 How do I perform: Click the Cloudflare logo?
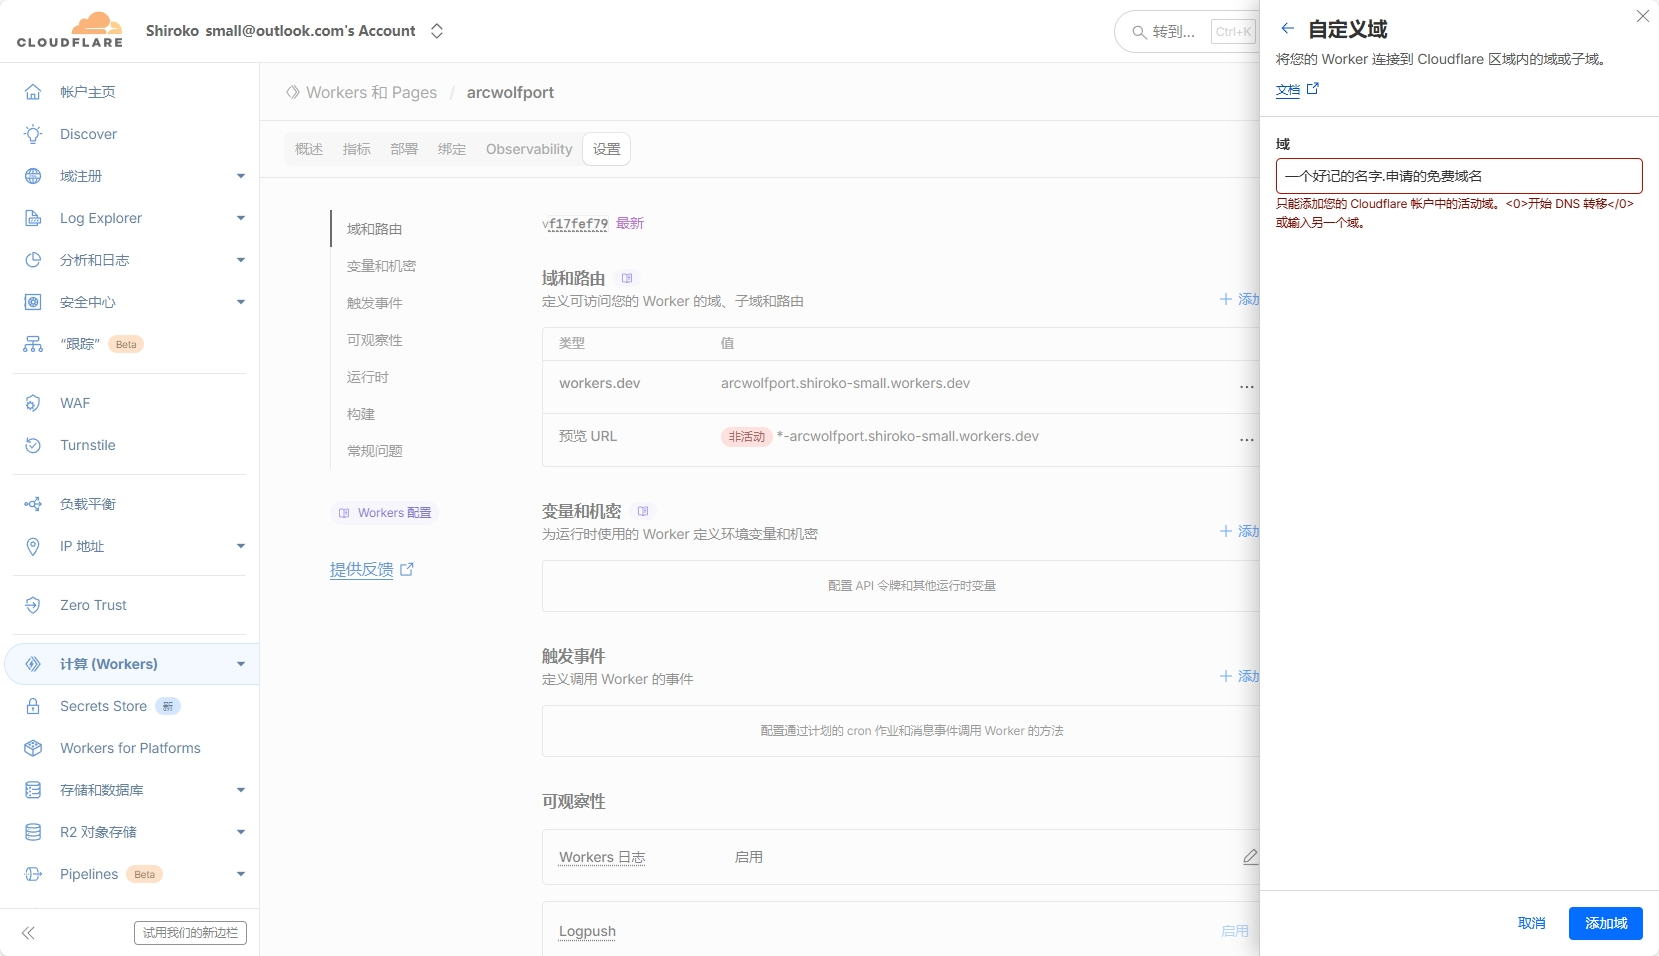(70, 30)
